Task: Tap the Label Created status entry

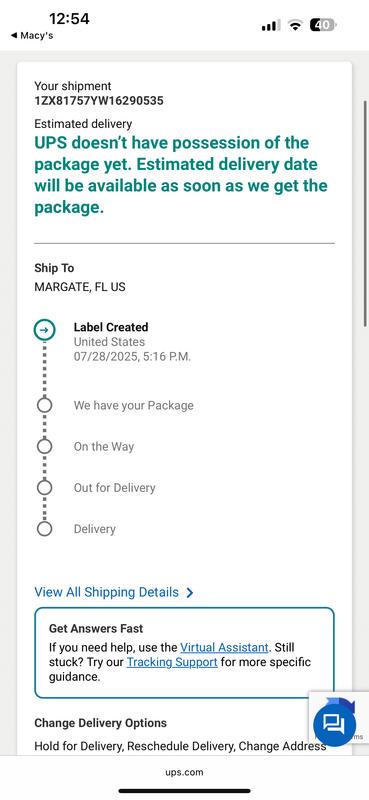Action: (x=132, y=342)
